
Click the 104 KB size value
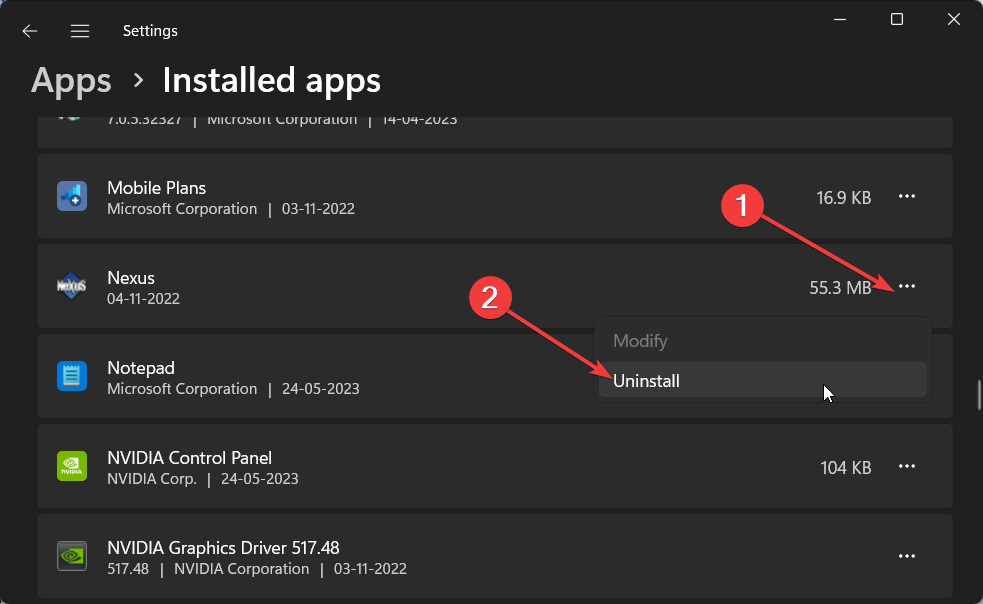pyautogui.click(x=845, y=468)
